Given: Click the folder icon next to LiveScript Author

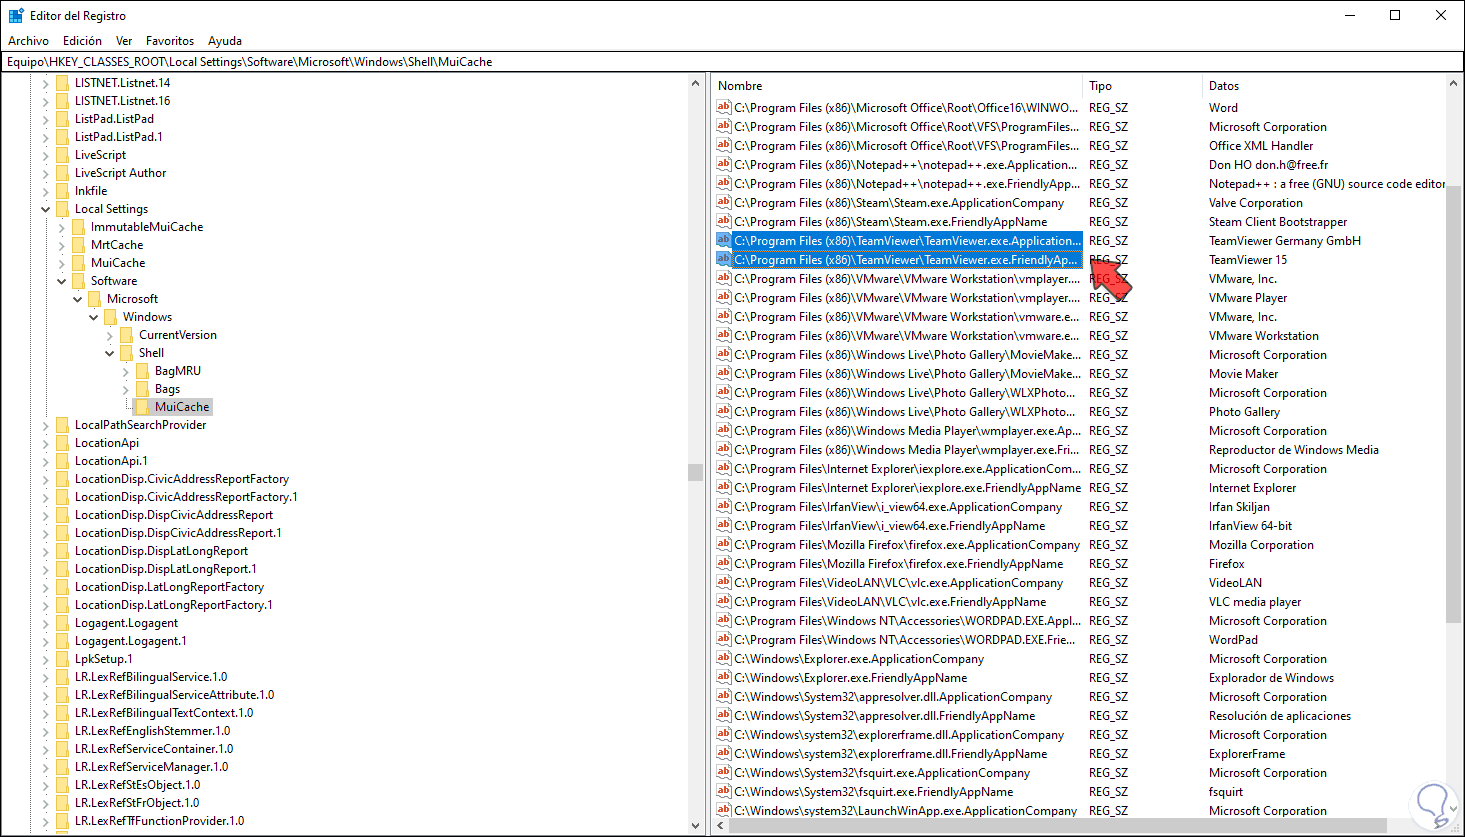Looking at the screenshot, I should pyautogui.click(x=63, y=173).
